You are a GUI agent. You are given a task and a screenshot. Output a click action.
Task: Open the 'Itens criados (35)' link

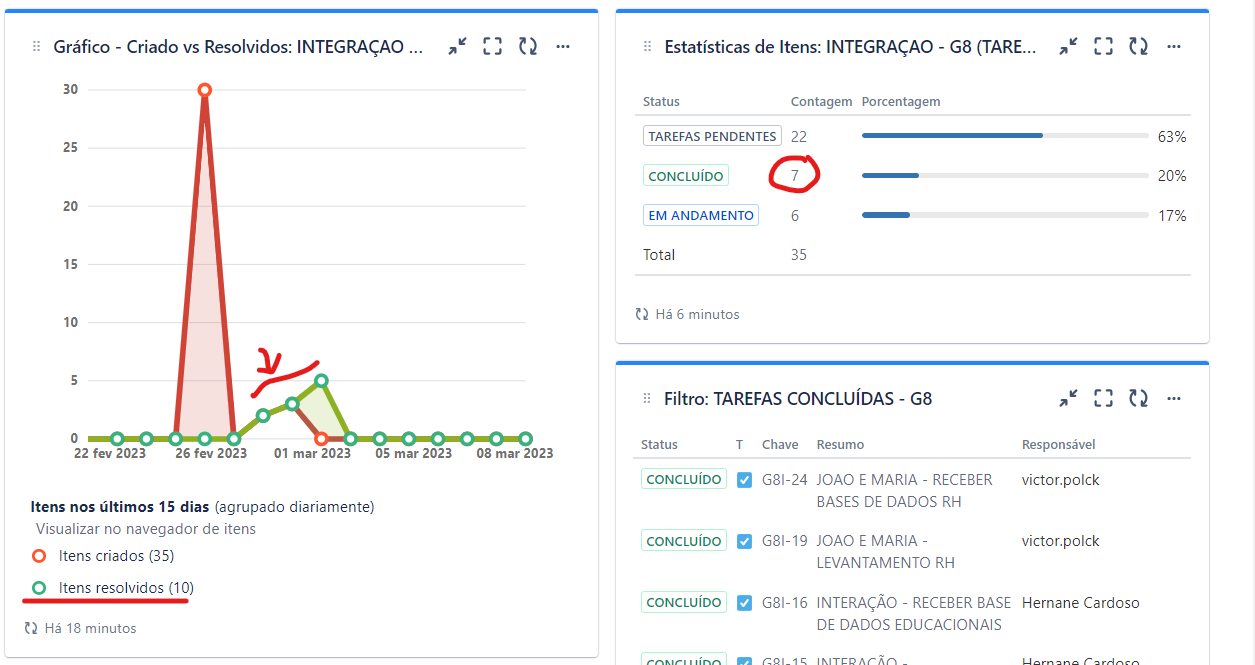pyautogui.click(x=117, y=556)
